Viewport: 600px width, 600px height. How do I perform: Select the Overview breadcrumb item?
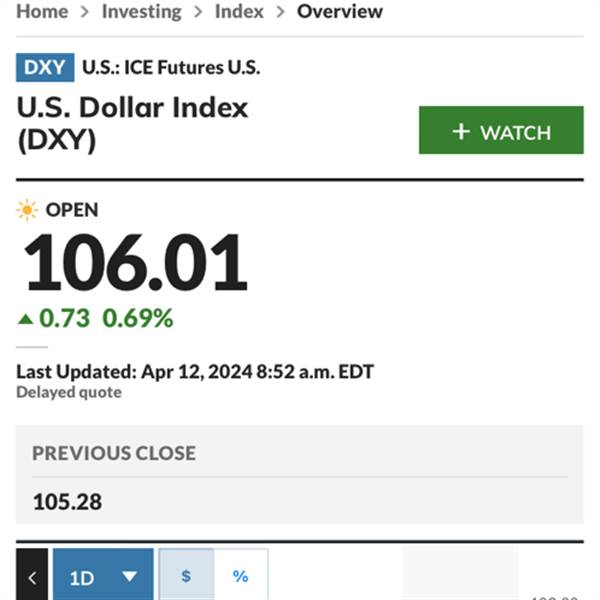340,11
